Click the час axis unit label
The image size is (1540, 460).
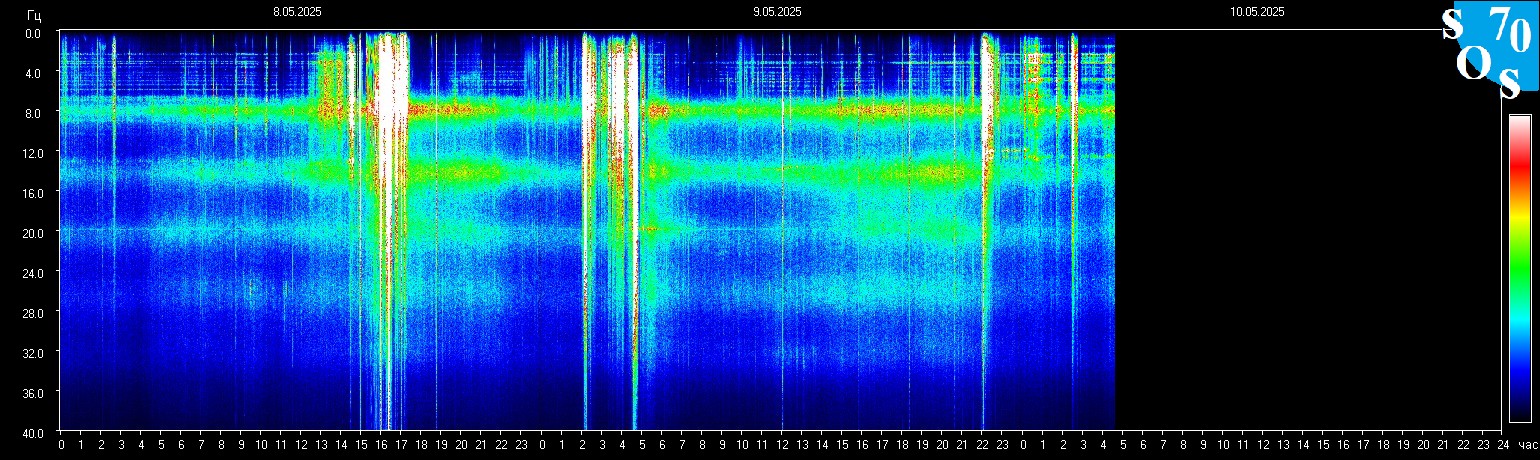point(1526,445)
